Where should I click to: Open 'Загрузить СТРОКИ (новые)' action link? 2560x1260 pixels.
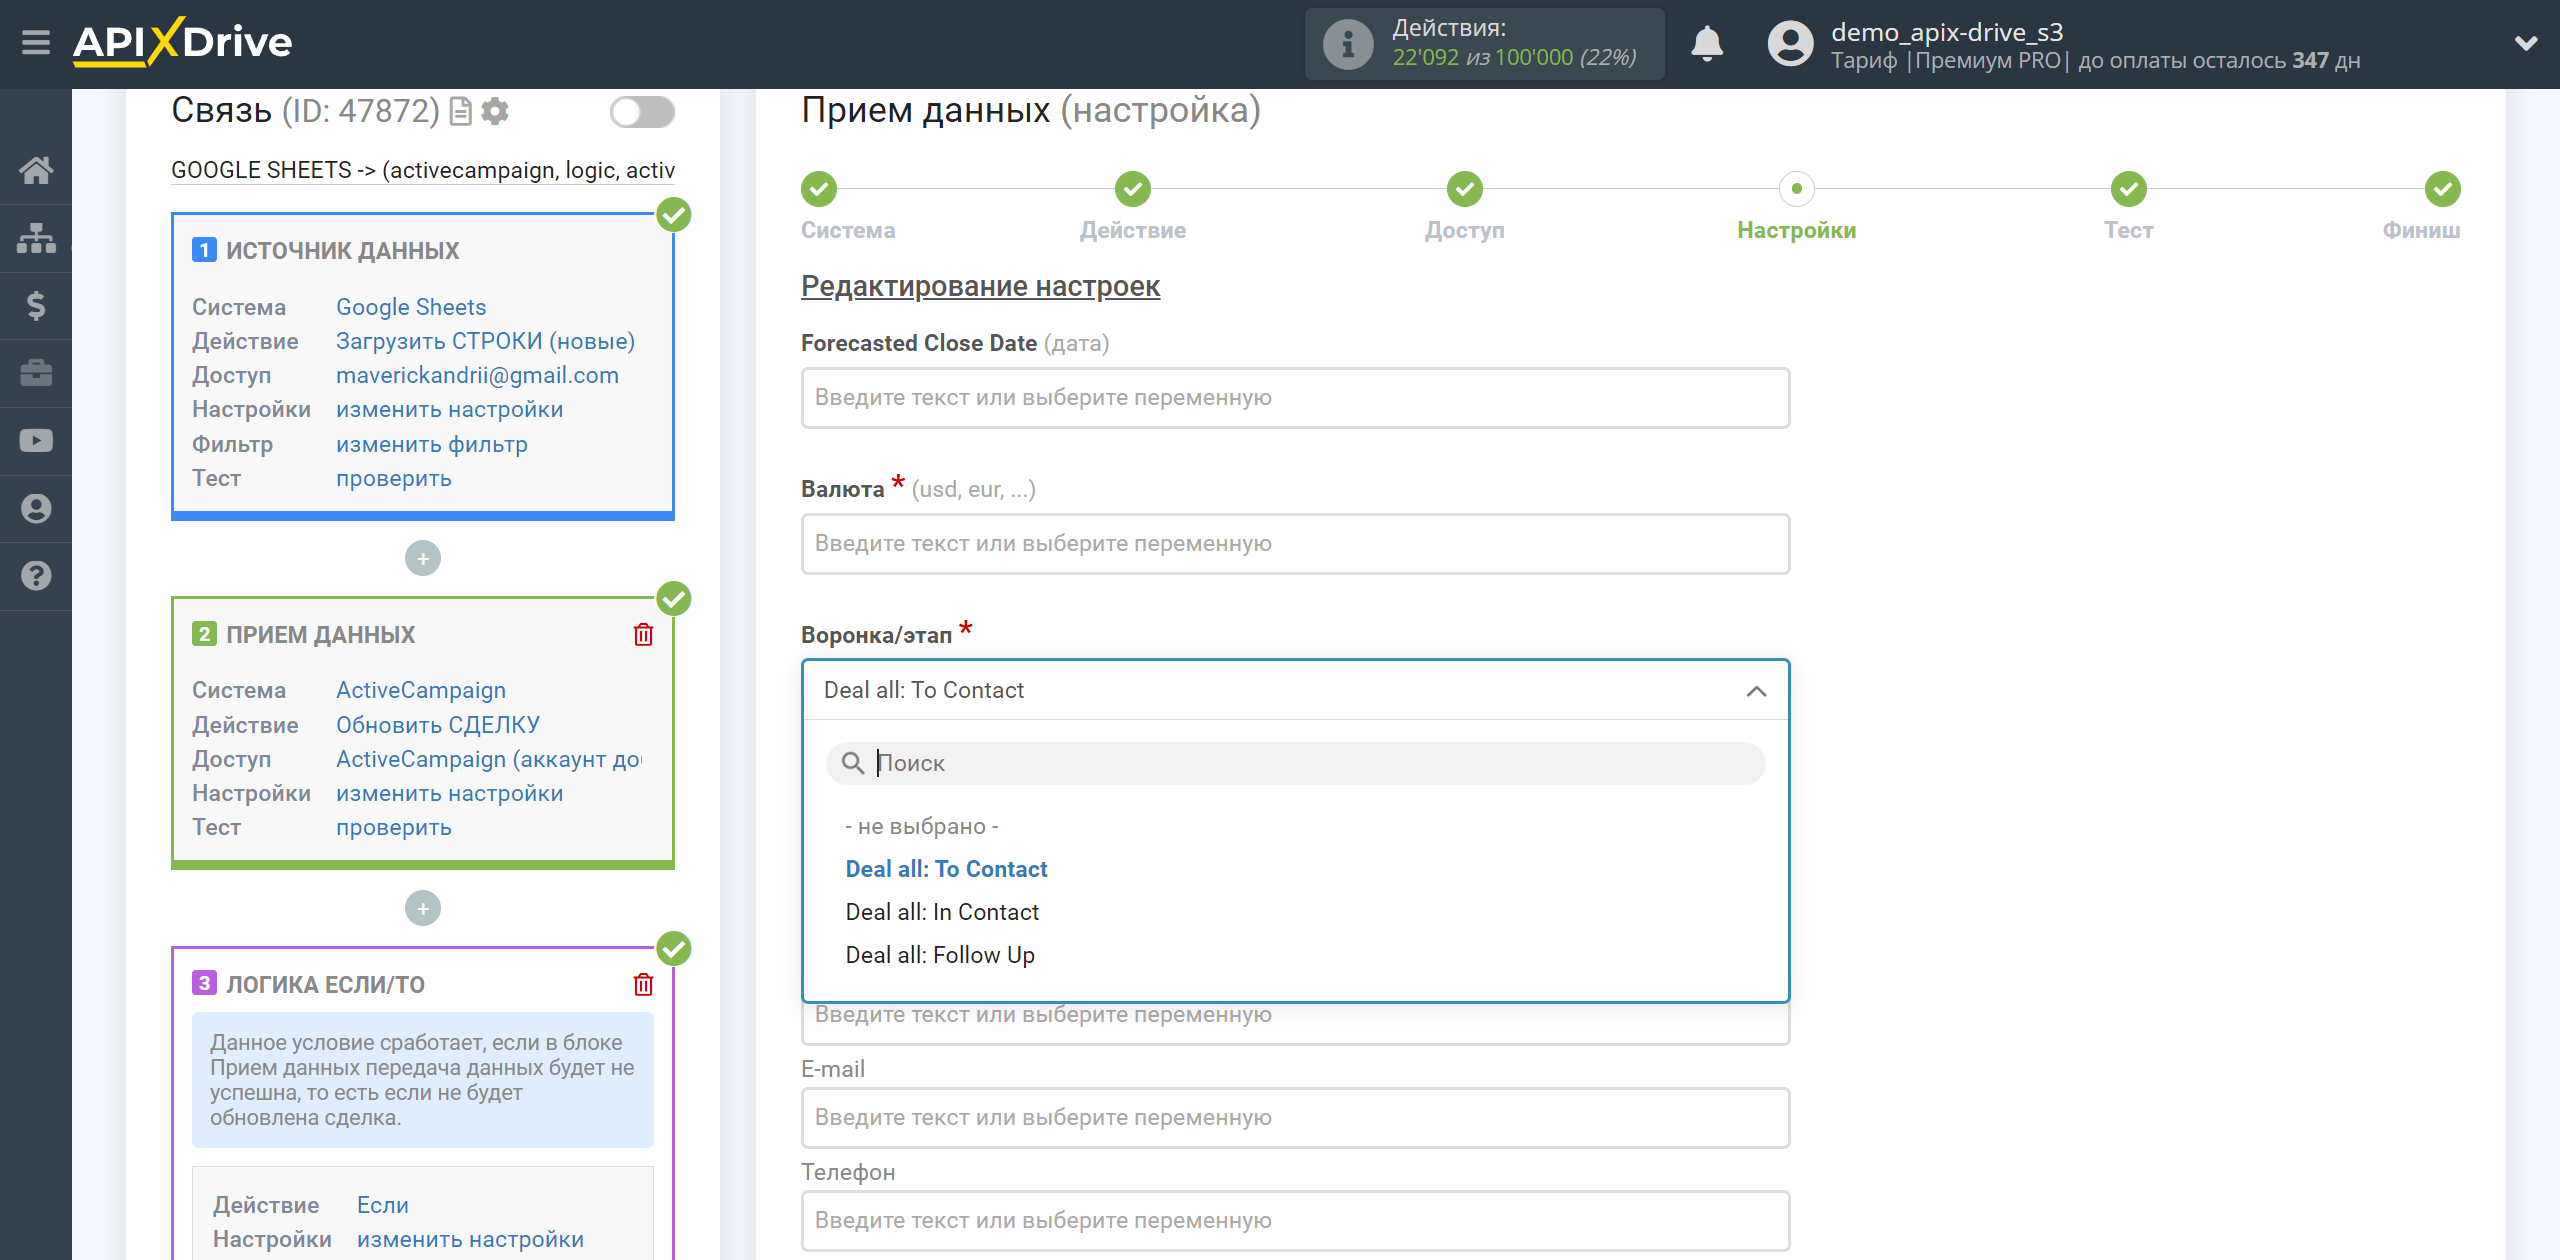485,341
